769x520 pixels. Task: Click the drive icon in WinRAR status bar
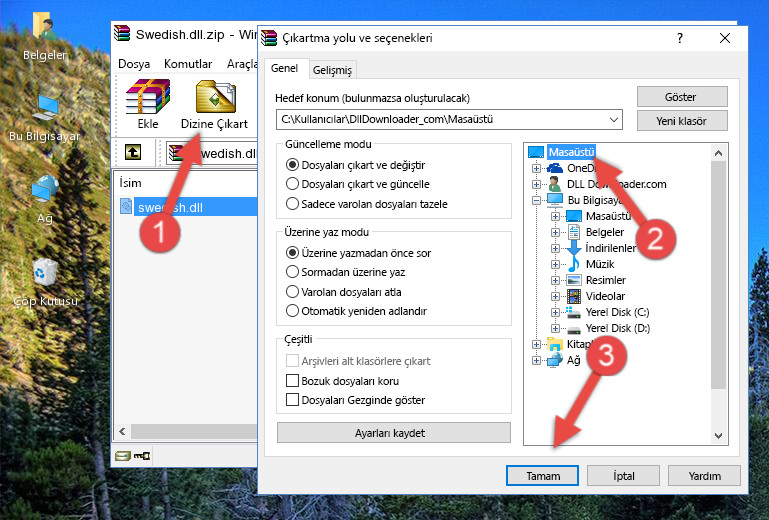pyautogui.click(x=123, y=456)
